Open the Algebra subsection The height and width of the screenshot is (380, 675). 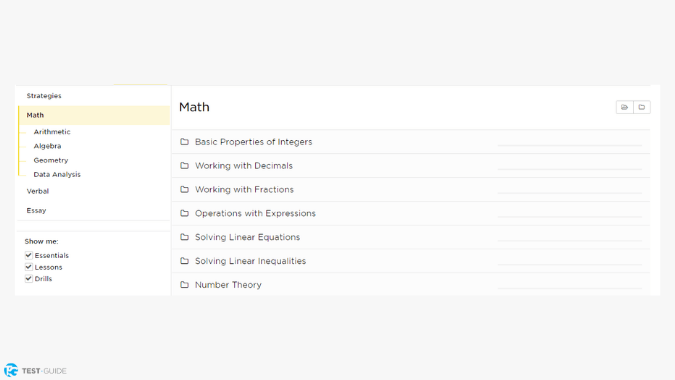(47, 146)
